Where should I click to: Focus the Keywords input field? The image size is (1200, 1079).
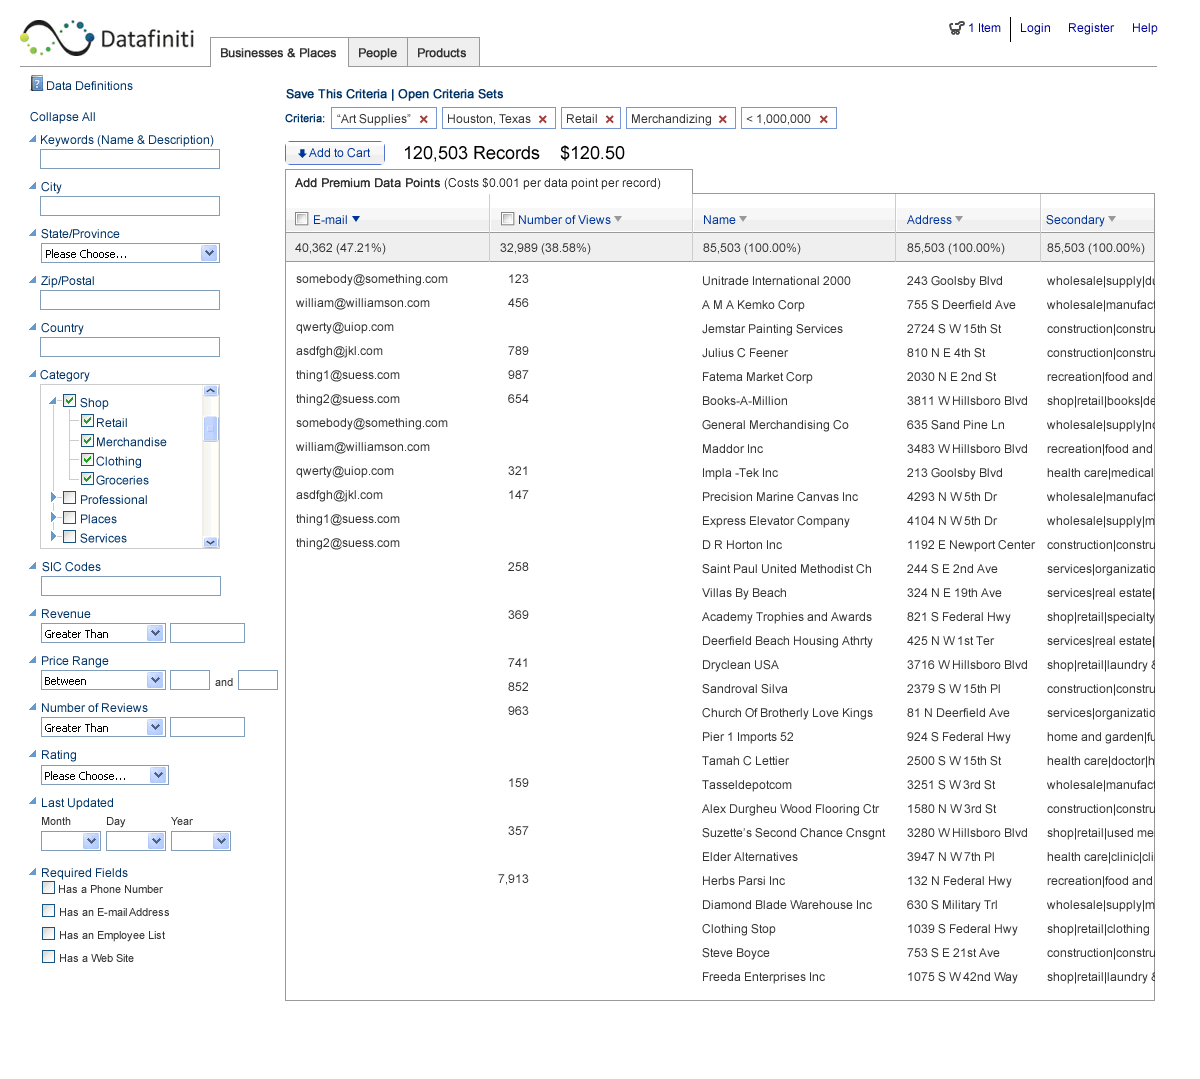click(130, 159)
